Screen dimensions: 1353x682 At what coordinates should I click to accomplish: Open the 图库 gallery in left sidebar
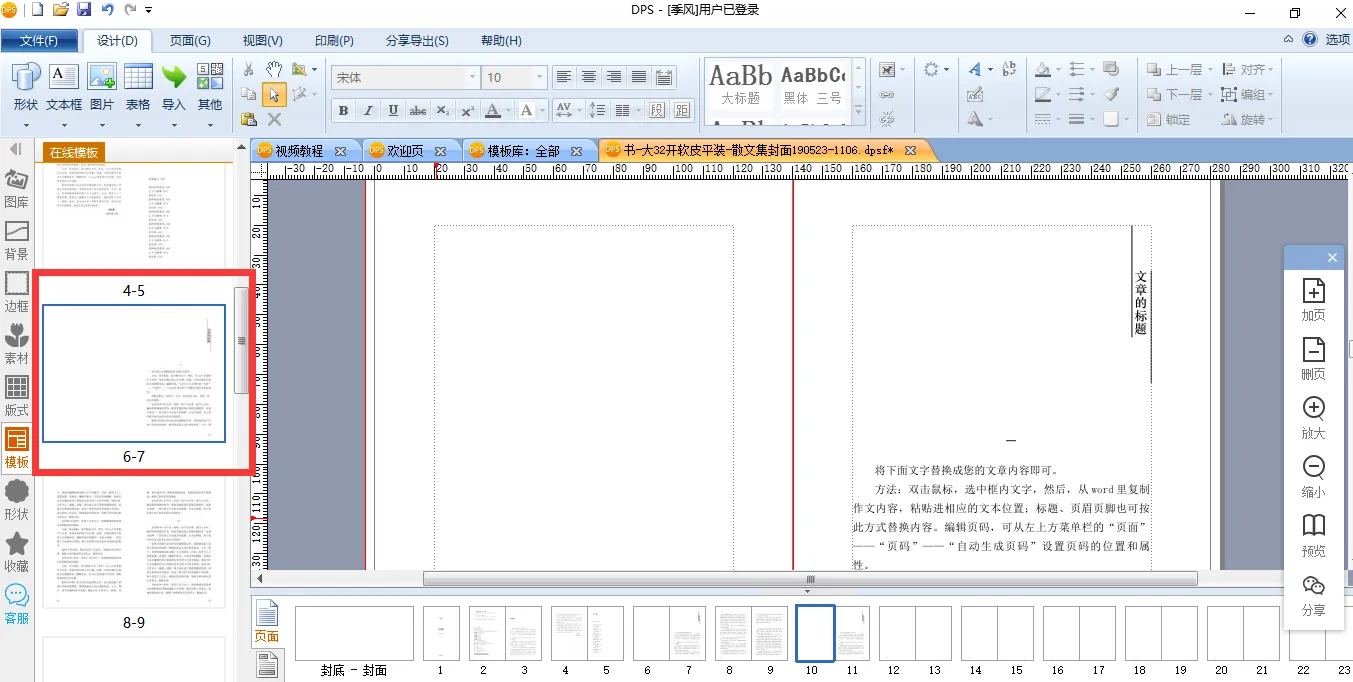tap(17, 188)
